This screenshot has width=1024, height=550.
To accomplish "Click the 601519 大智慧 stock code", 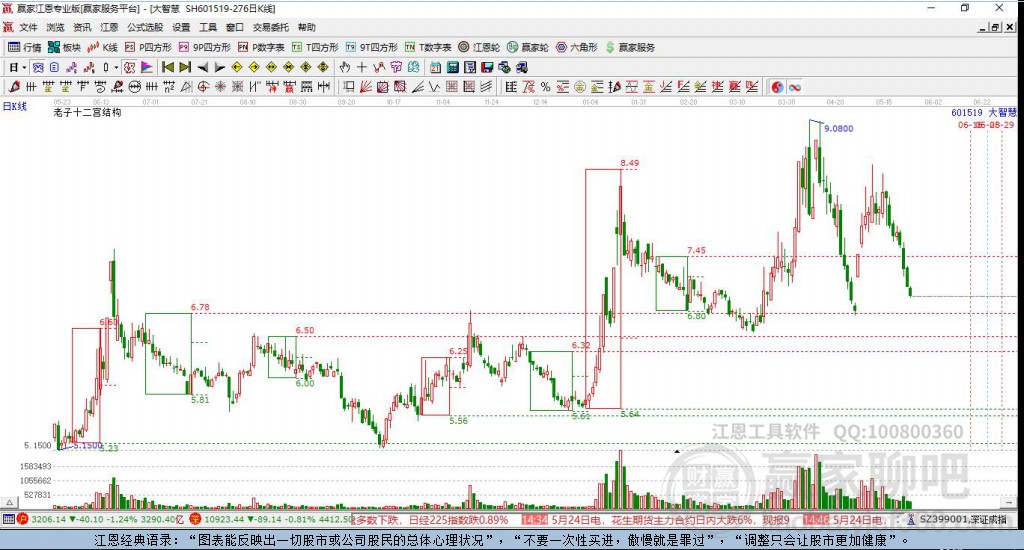I will click(x=984, y=112).
